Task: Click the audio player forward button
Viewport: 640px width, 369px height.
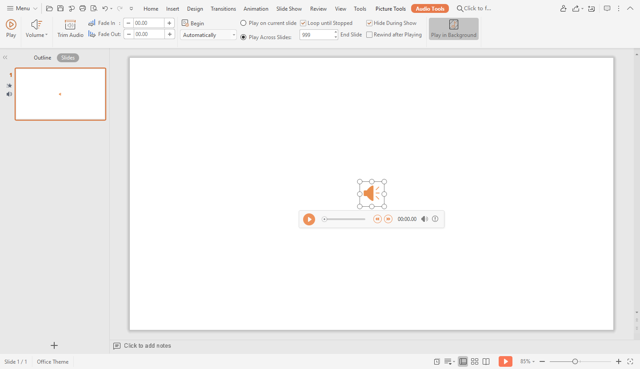Action: 388,219
